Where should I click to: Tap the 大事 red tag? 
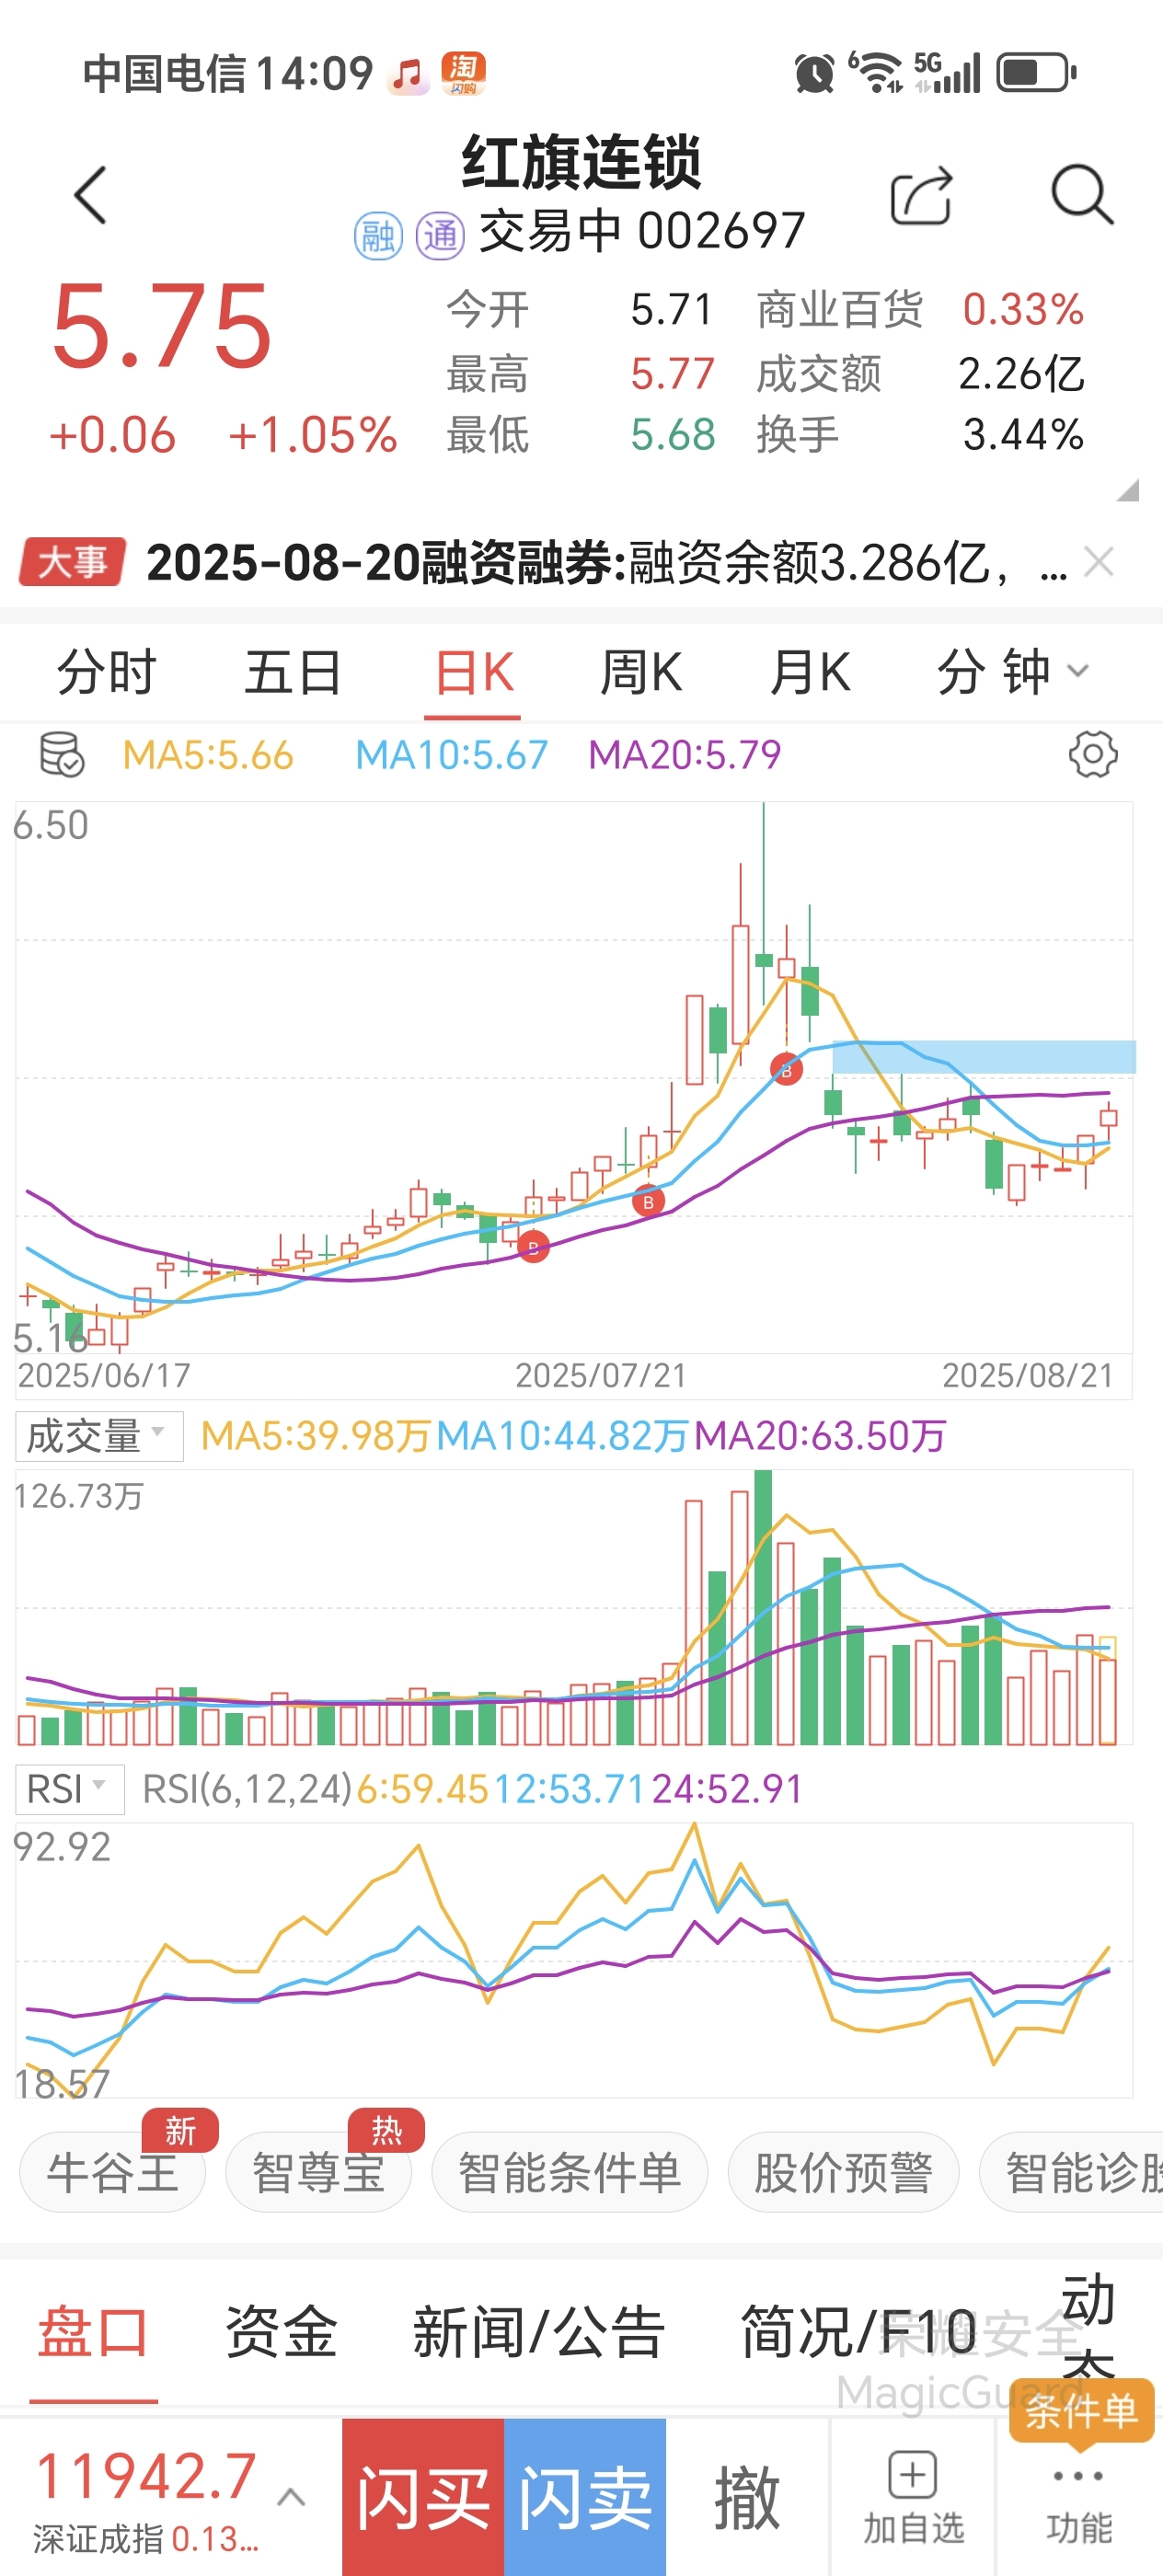[72, 562]
